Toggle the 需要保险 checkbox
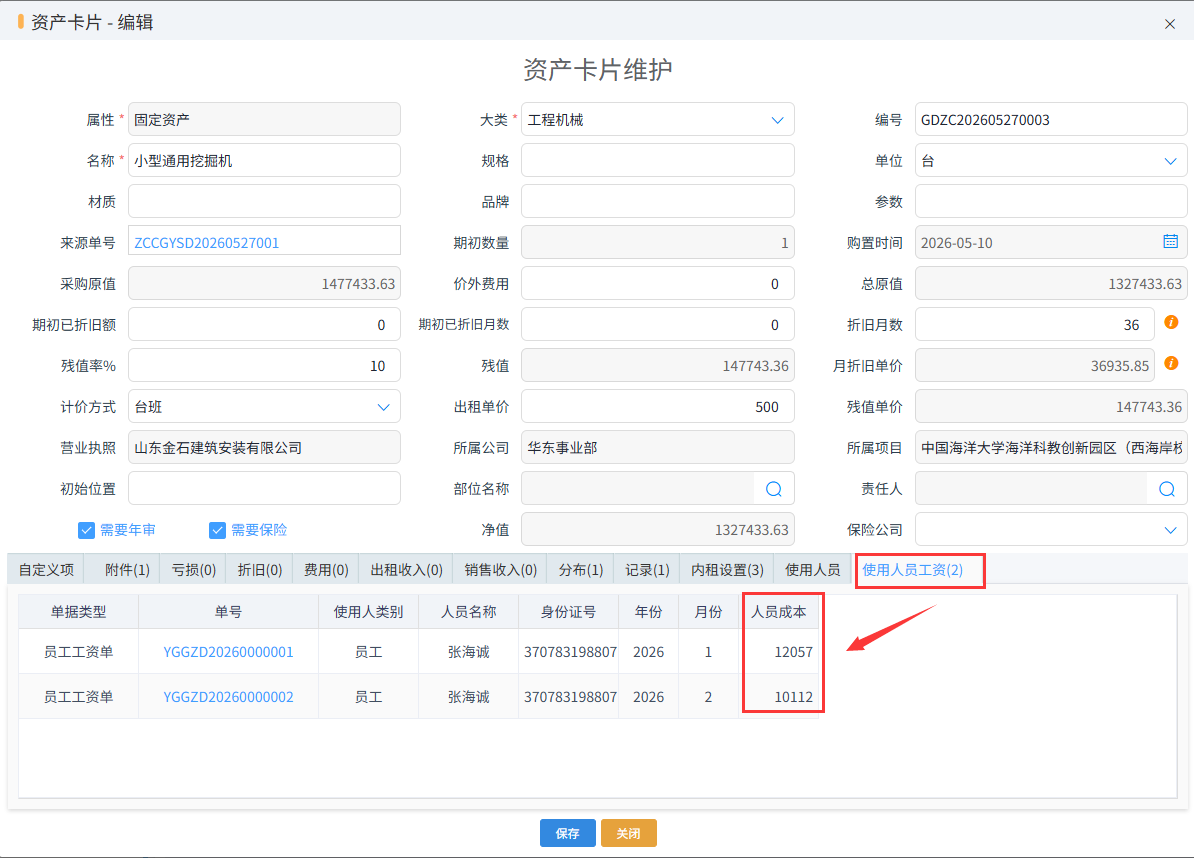1194x858 pixels. (x=217, y=530)
